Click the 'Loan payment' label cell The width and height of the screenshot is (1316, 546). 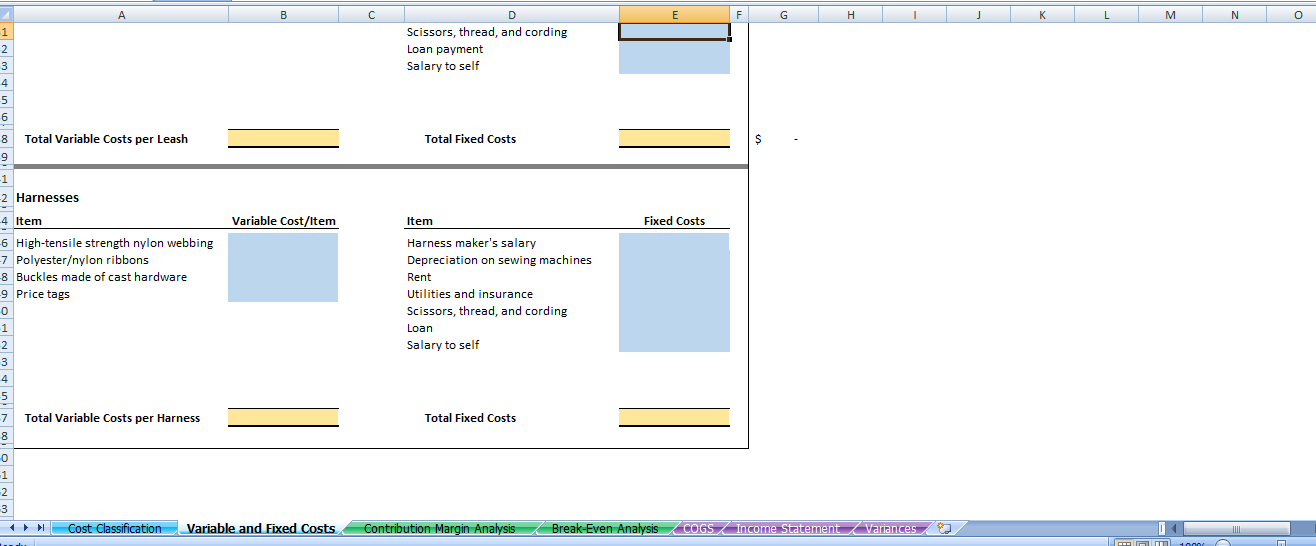click(x=445, y=49)
